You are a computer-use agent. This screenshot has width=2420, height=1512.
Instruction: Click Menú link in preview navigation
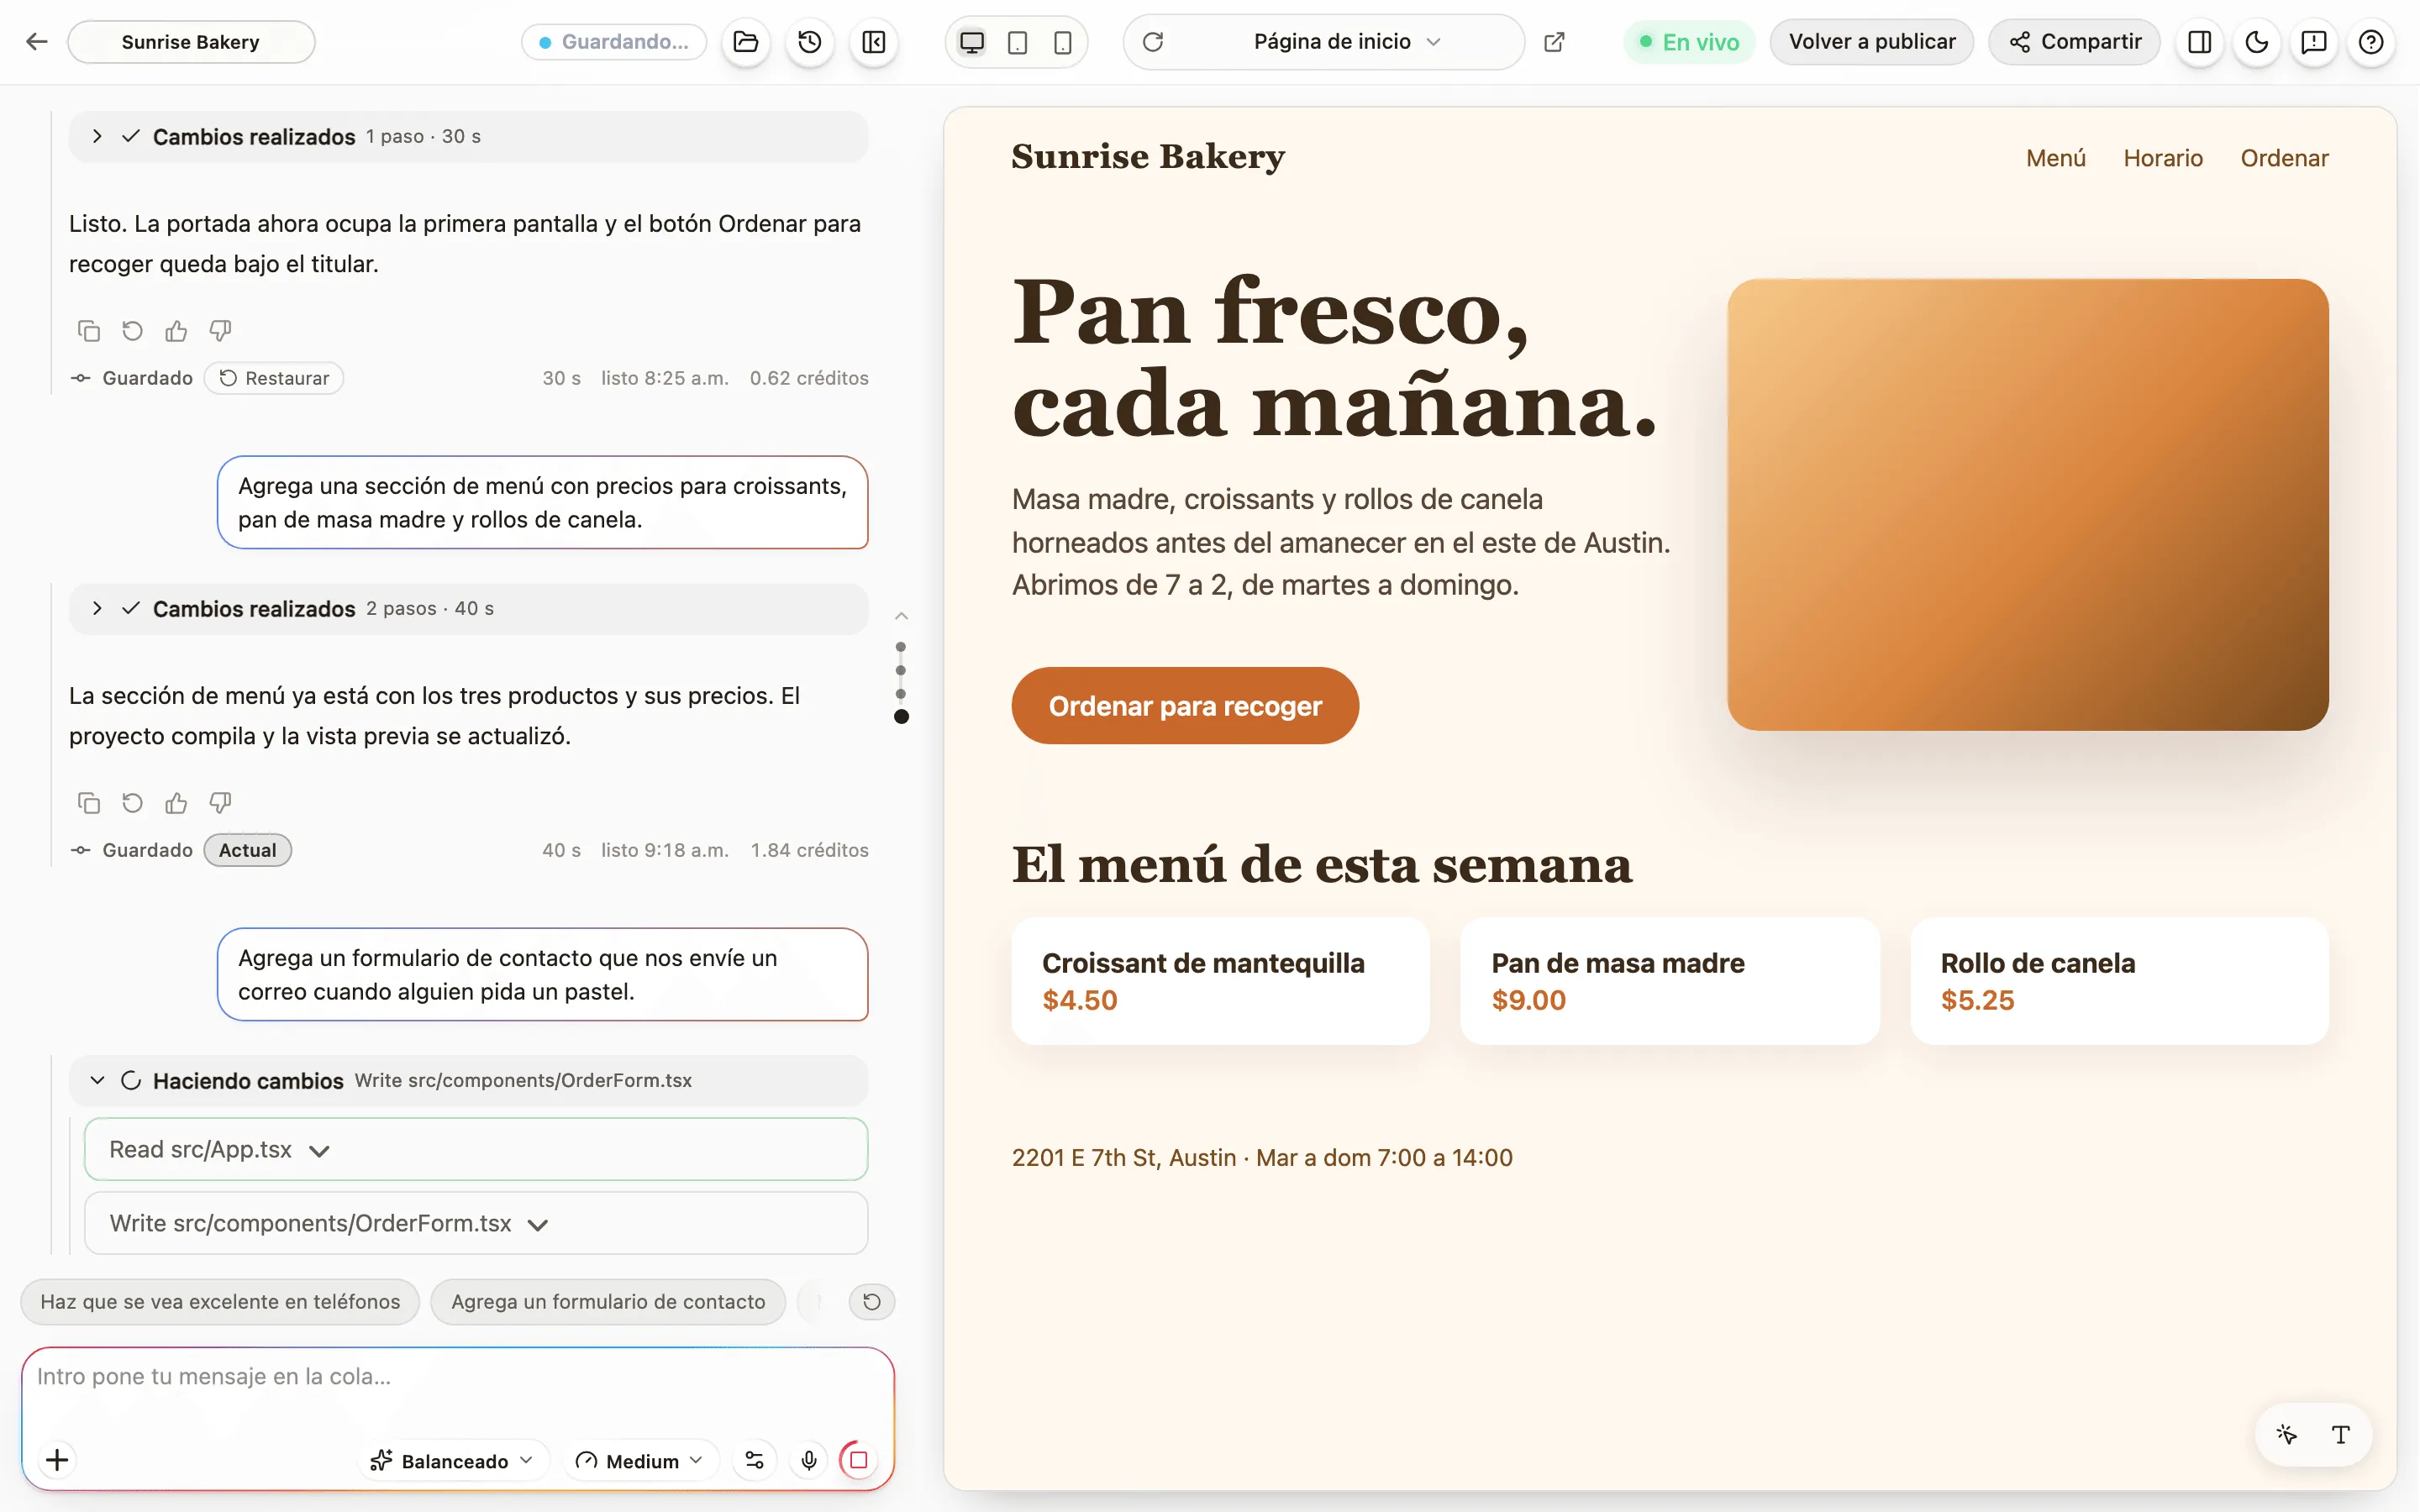tap(2056, 158)
